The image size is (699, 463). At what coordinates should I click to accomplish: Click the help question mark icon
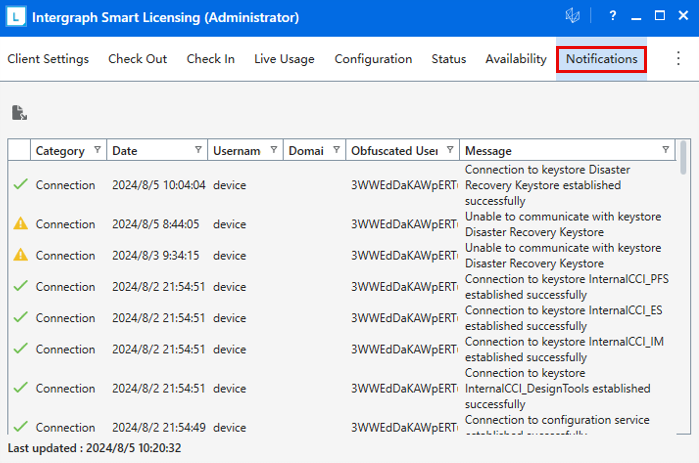pyautogui.click(x=612, y=17)
